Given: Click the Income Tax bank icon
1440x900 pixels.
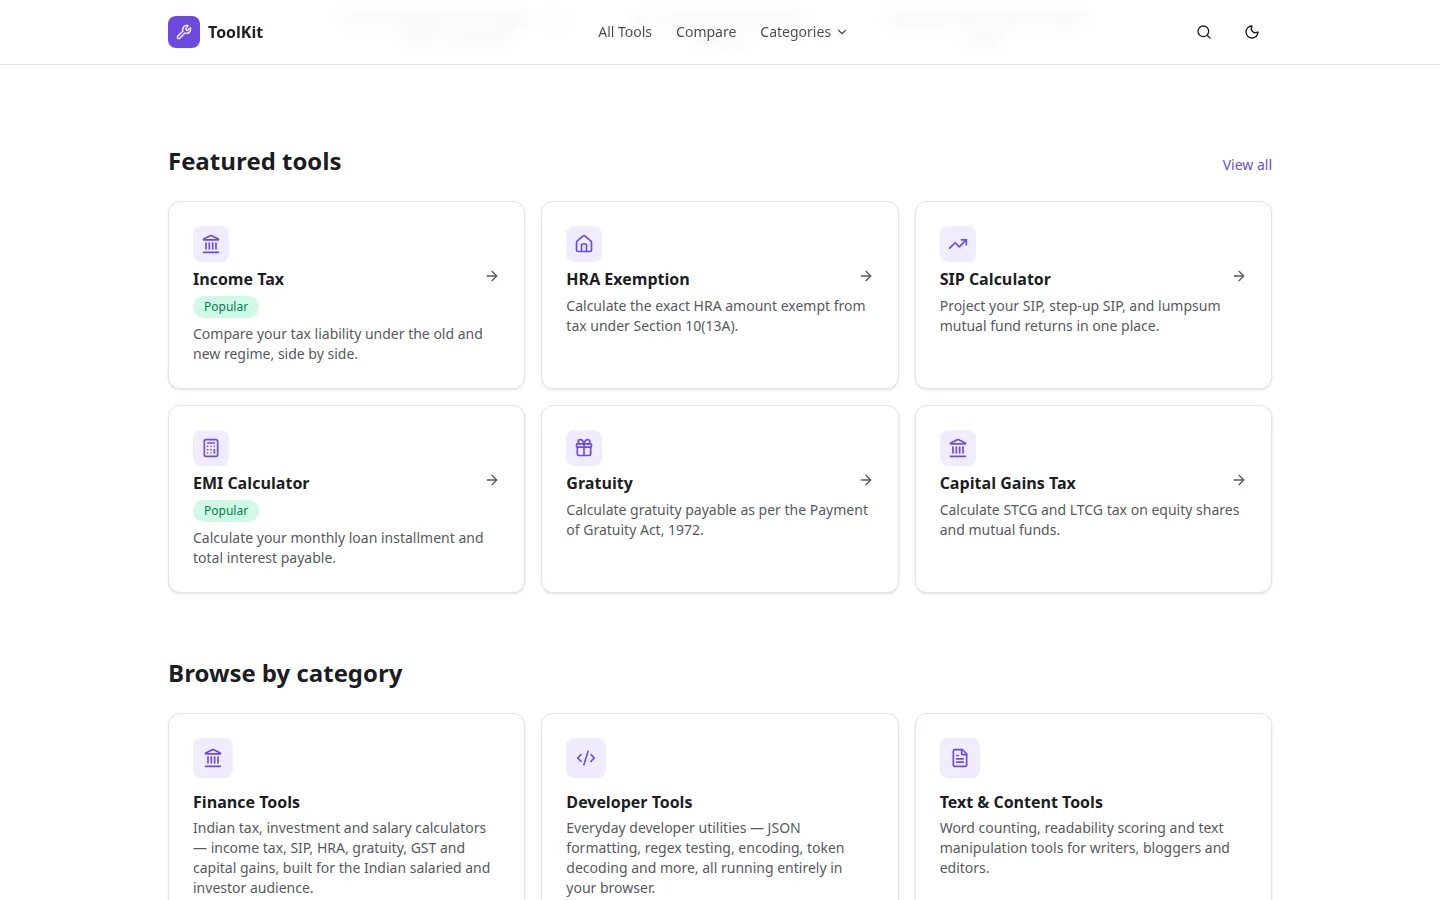Looking at the screenshot, I should tap(211, 244).
